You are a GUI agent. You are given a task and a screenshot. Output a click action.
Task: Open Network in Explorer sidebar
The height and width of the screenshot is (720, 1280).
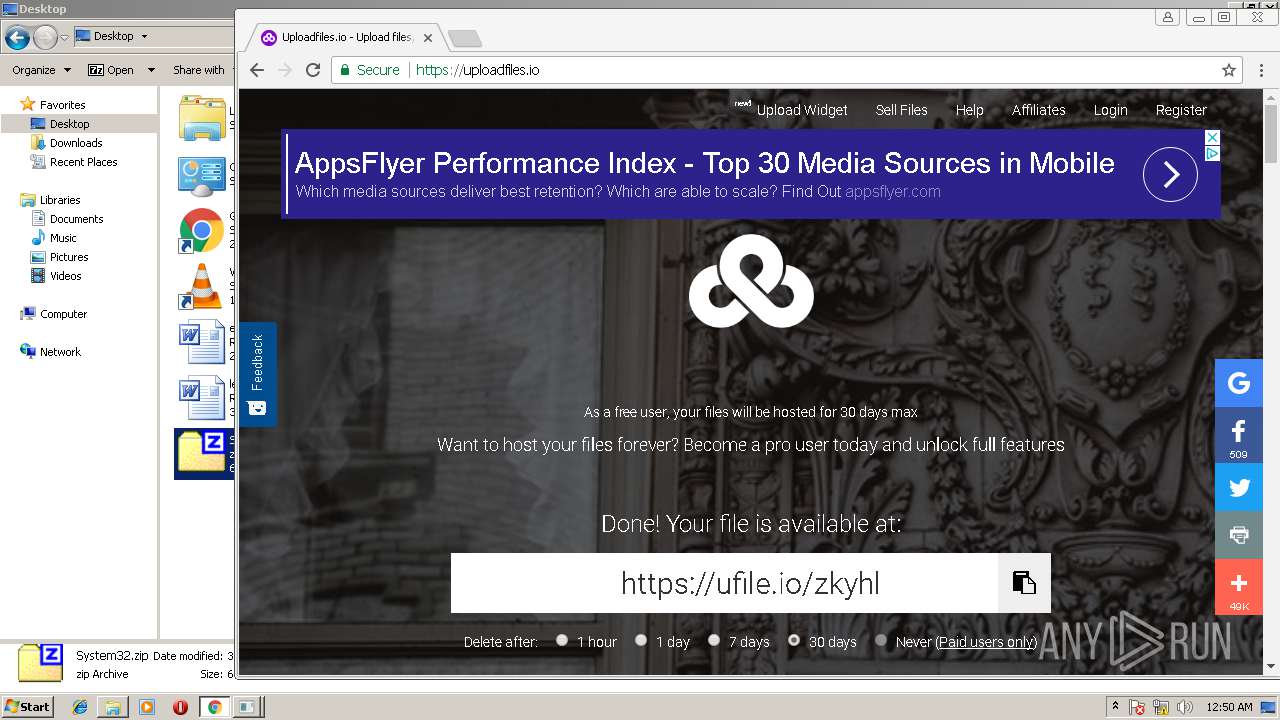pos(60,352)
